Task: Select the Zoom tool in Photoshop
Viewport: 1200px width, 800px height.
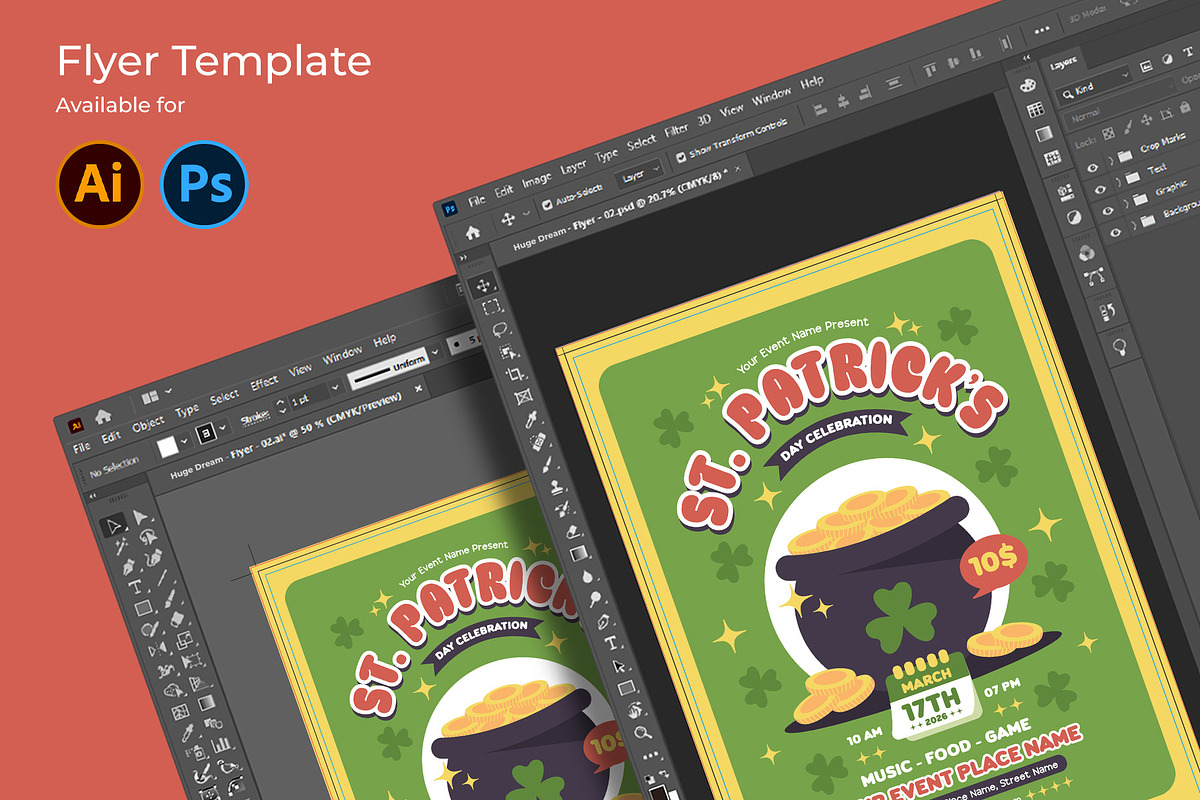Action: [642, 732]
